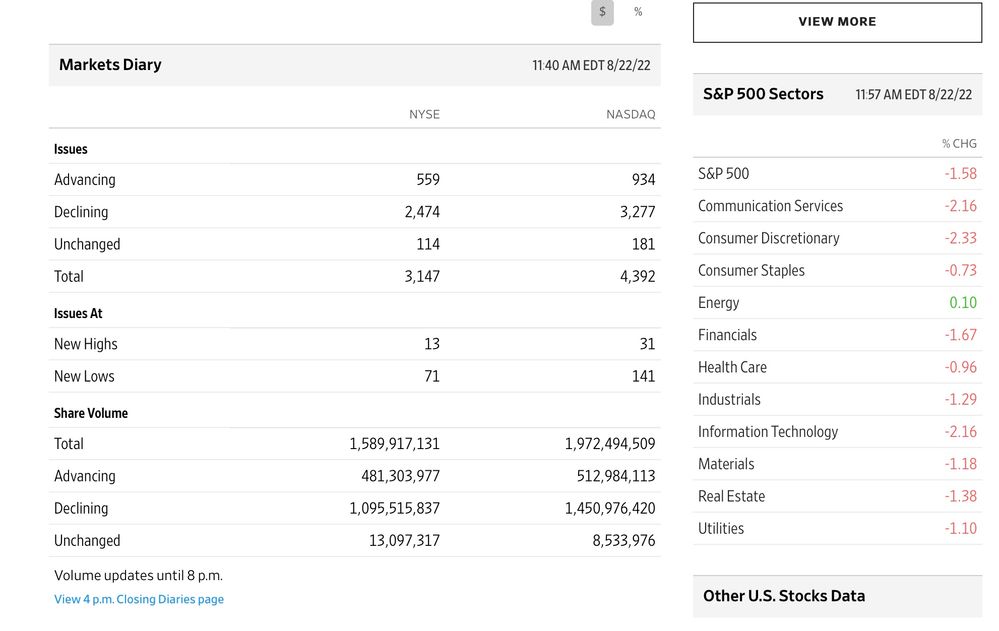Switch to dollar value display toggle
Image resolution: width=999 pixels, height=631 pixels.
[x=601, y=12]
